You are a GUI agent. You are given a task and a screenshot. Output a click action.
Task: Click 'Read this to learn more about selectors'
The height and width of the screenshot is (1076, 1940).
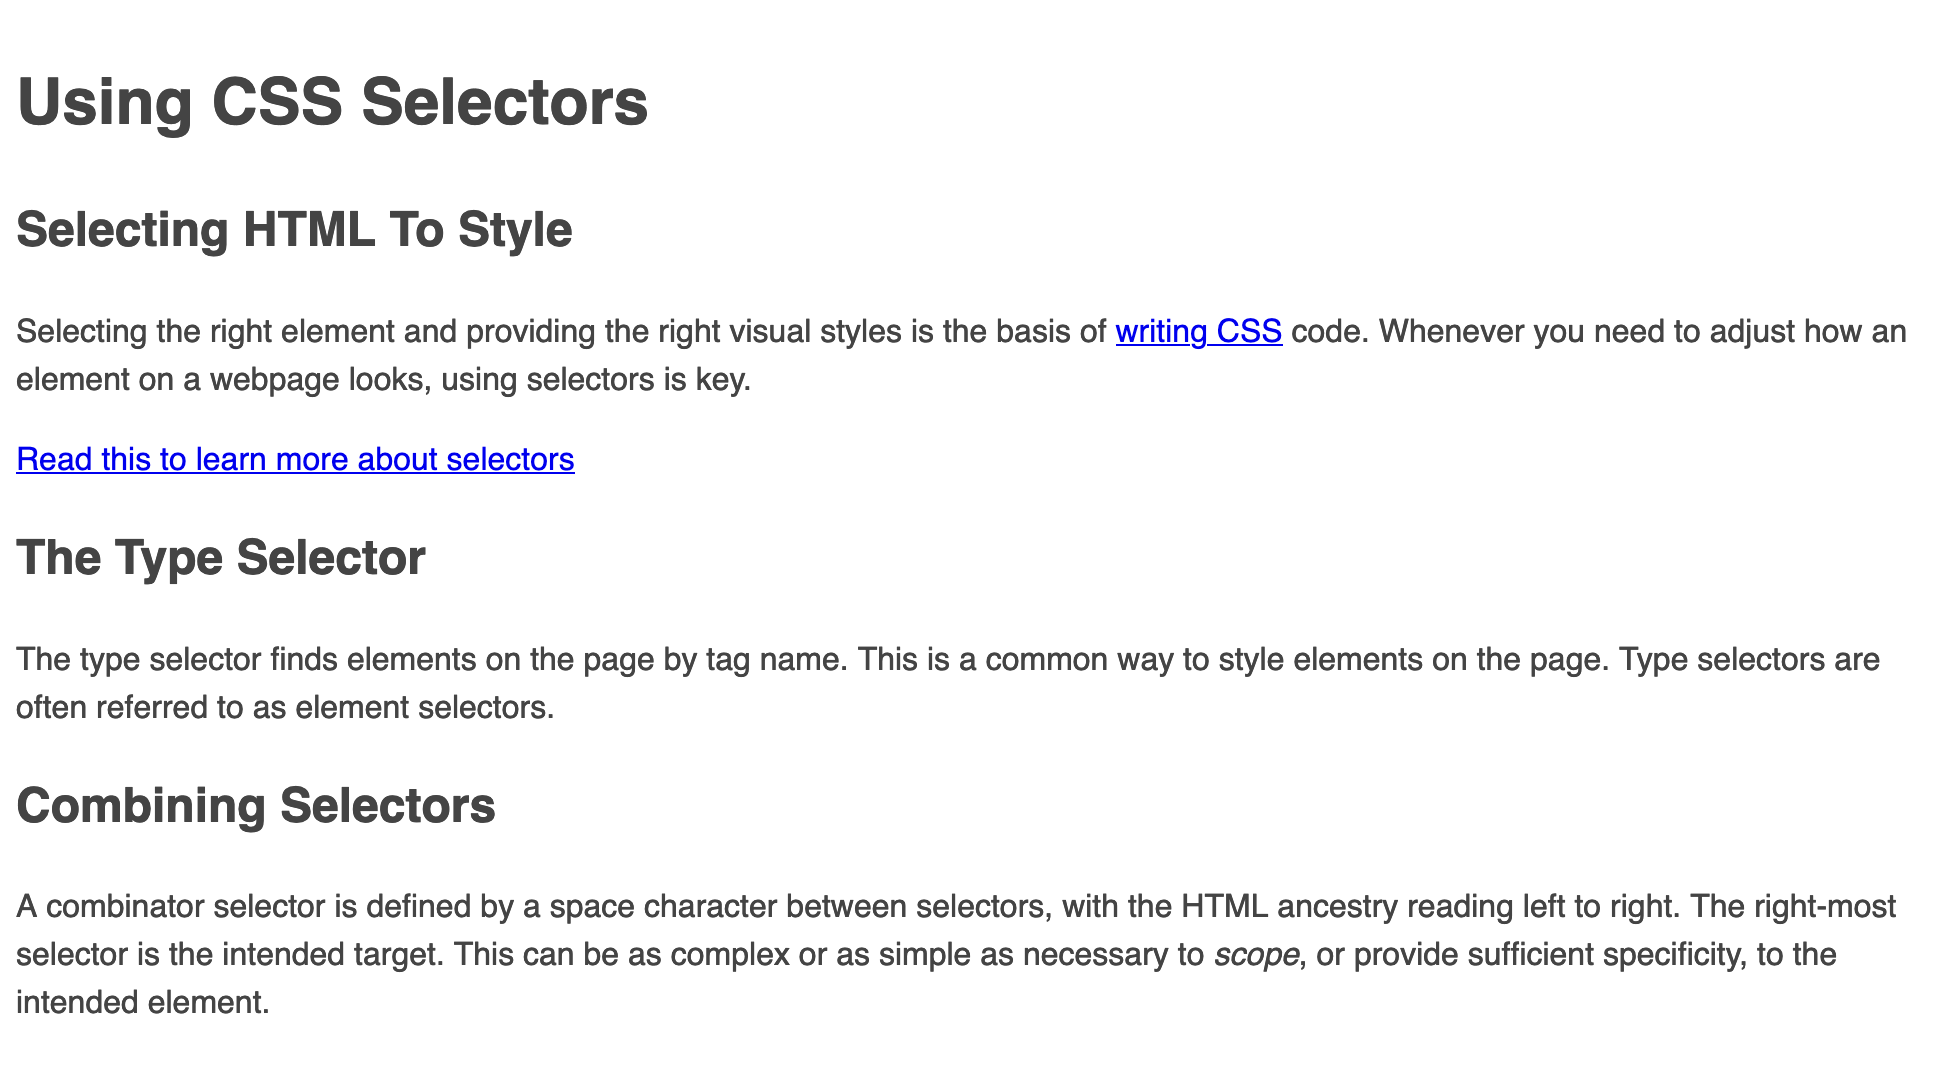click(x=295, y=459)
